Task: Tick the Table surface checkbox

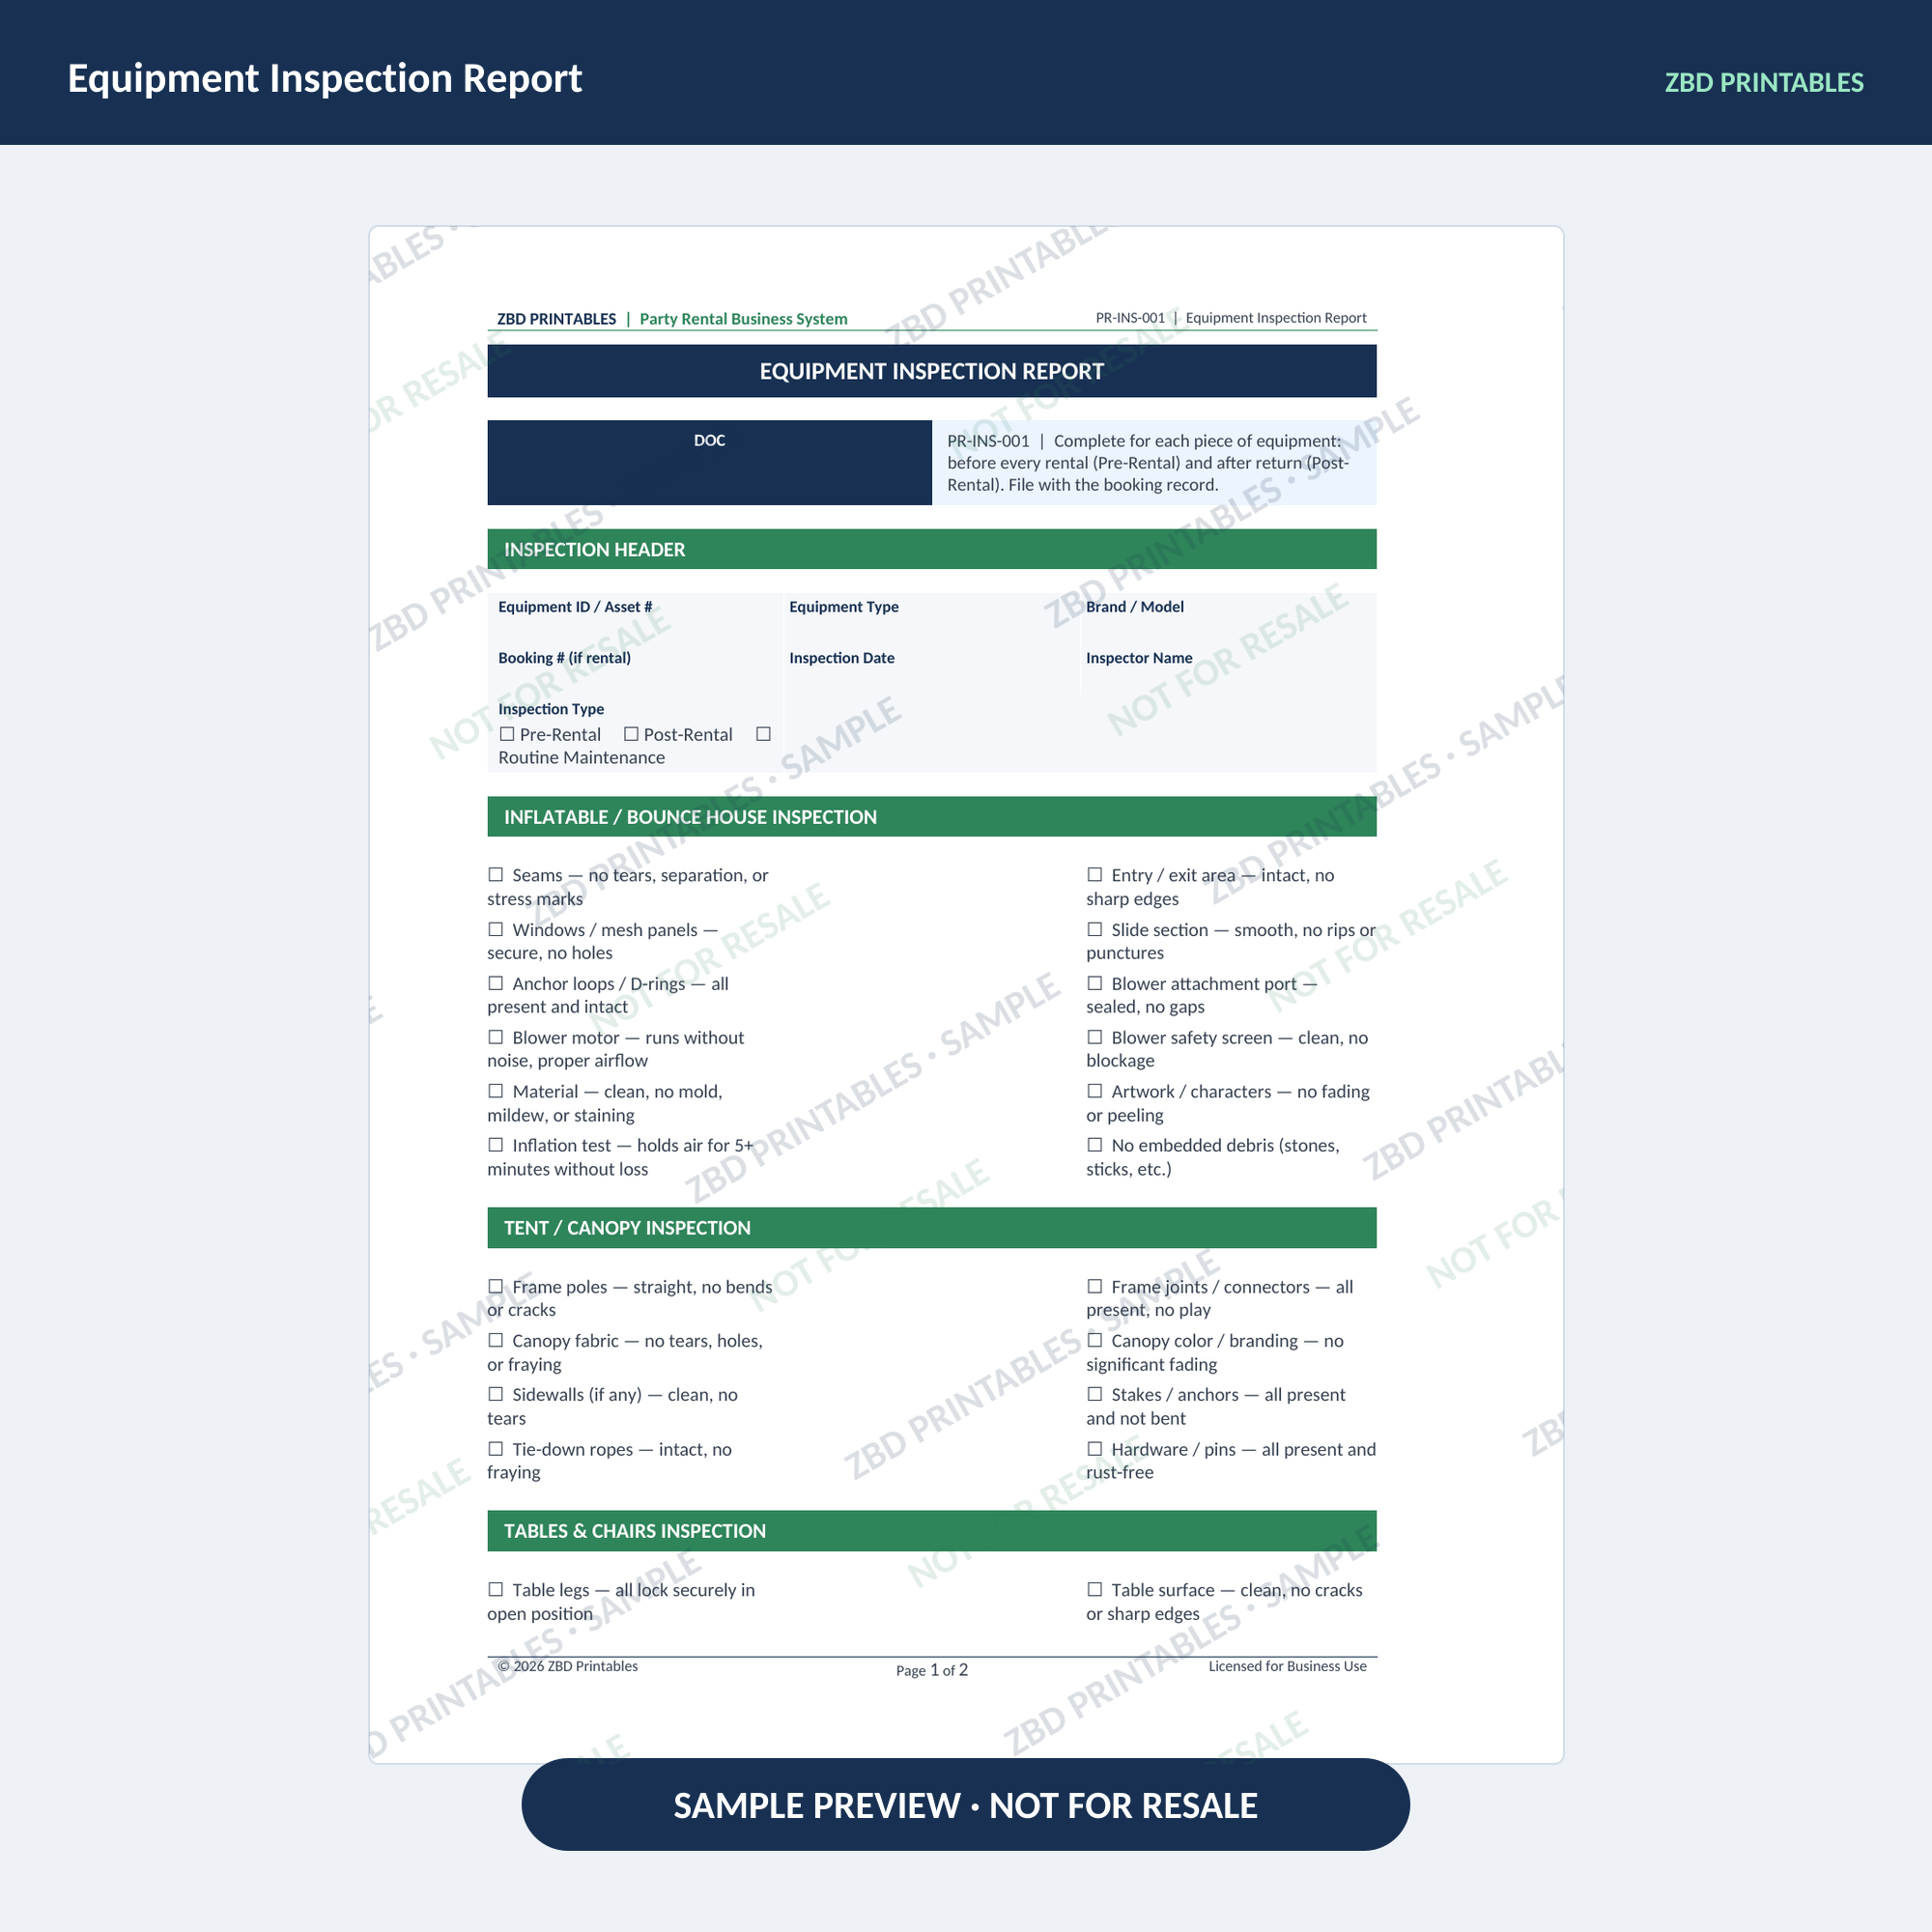Action: tap(1095, 1589)
